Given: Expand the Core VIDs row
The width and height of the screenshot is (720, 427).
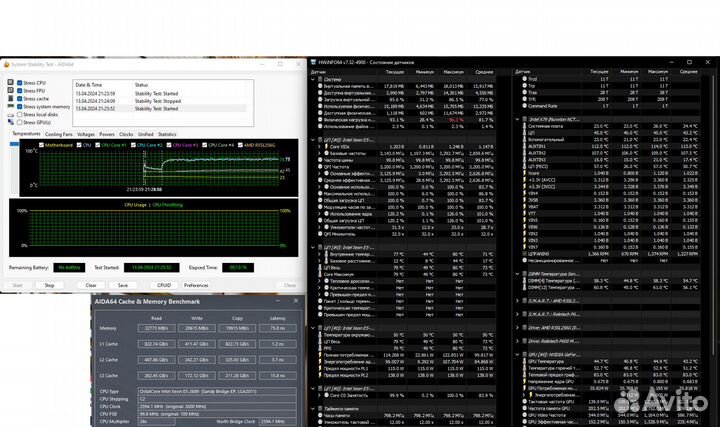Looking at the screenshot, I should [320, 146].
